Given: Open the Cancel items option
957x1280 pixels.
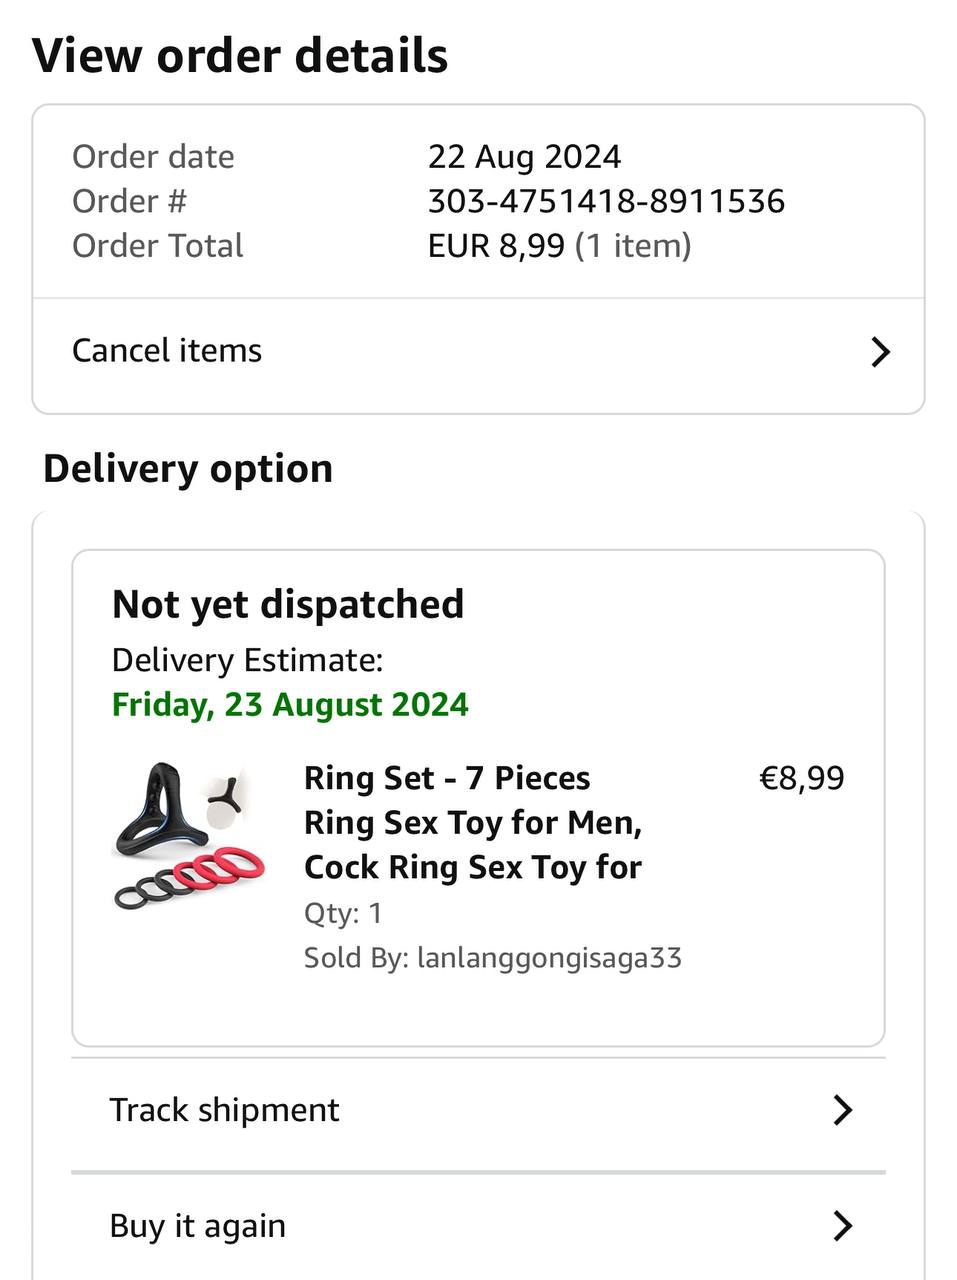Looking at the screenshot, I should point(167,351).
